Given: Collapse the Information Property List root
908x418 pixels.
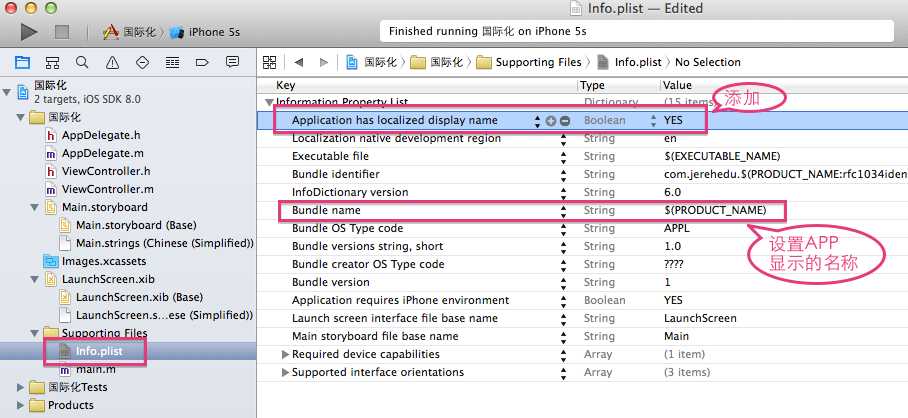Looking at the screenshot, I should click(x=269, y=102).
